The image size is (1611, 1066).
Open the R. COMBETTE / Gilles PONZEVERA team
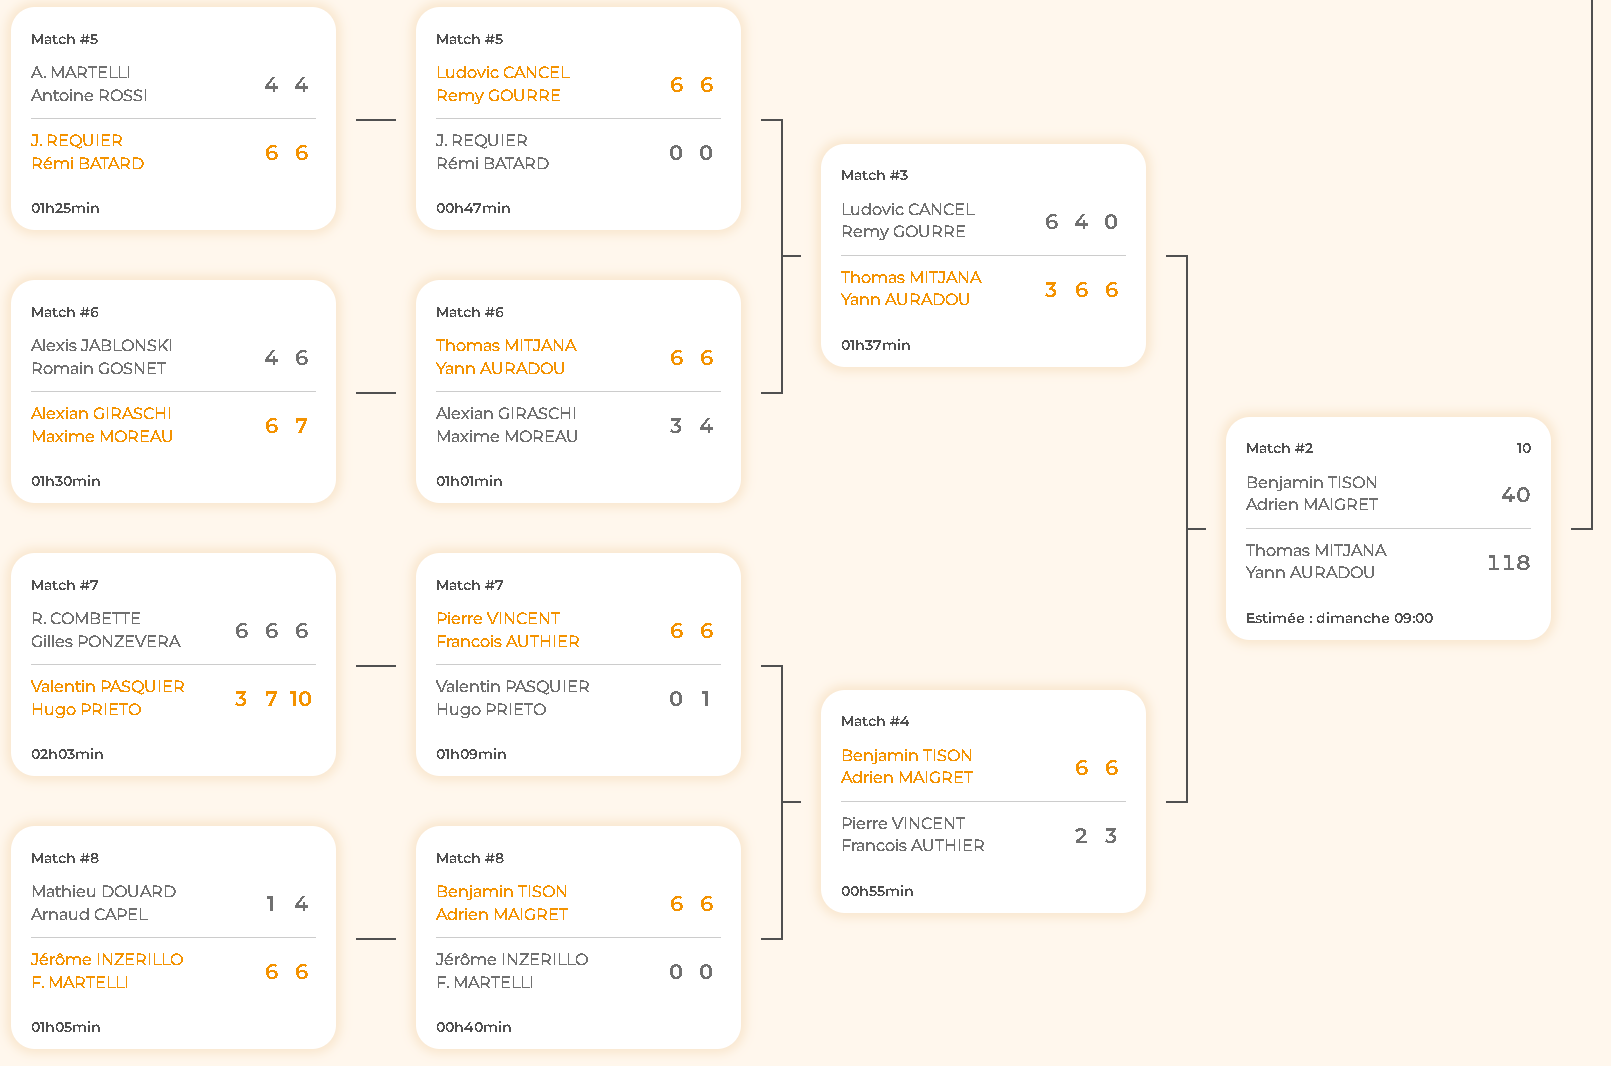coord(105,630)
